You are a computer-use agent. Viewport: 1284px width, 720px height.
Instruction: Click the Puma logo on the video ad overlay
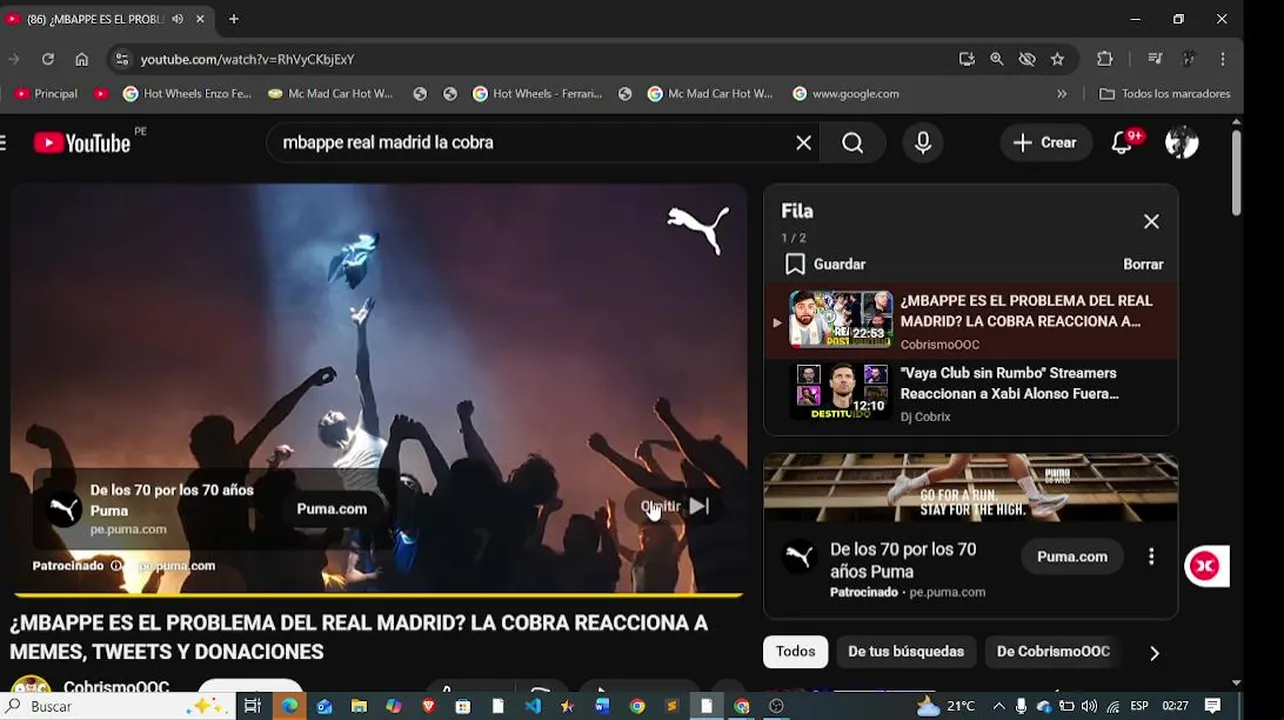click(64, 509)
